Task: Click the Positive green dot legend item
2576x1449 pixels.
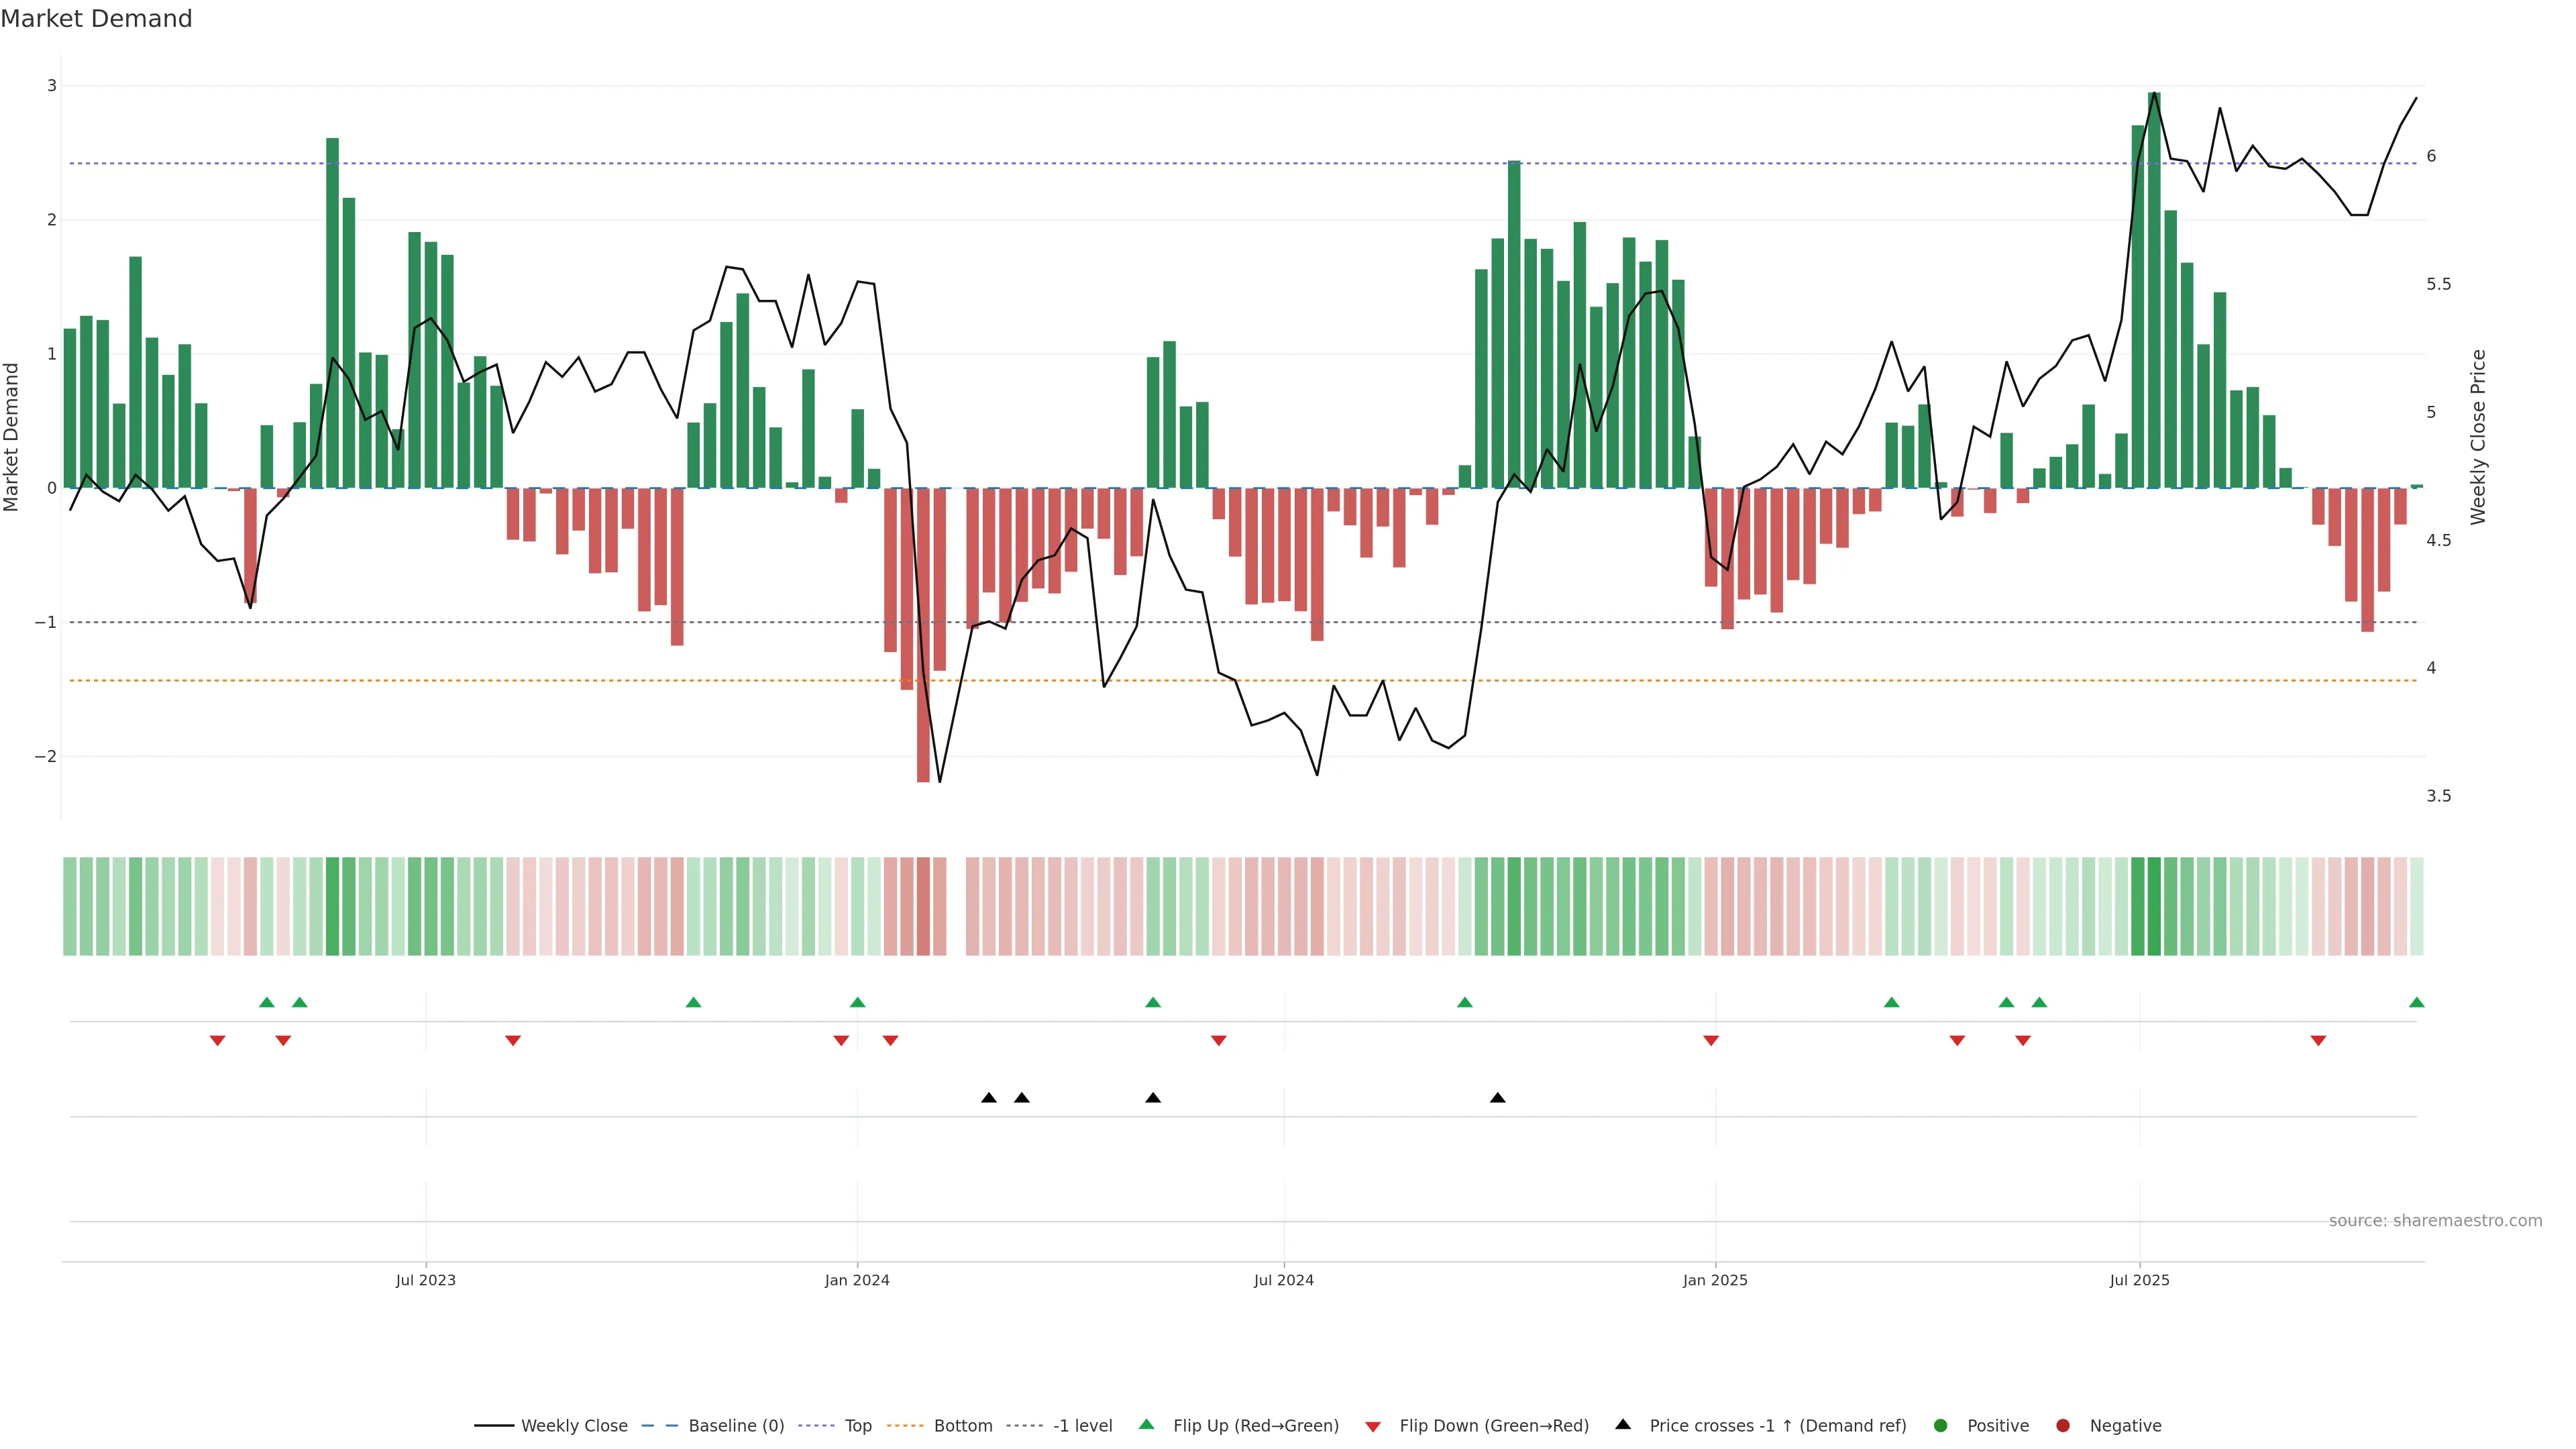Action: 1941,1425
